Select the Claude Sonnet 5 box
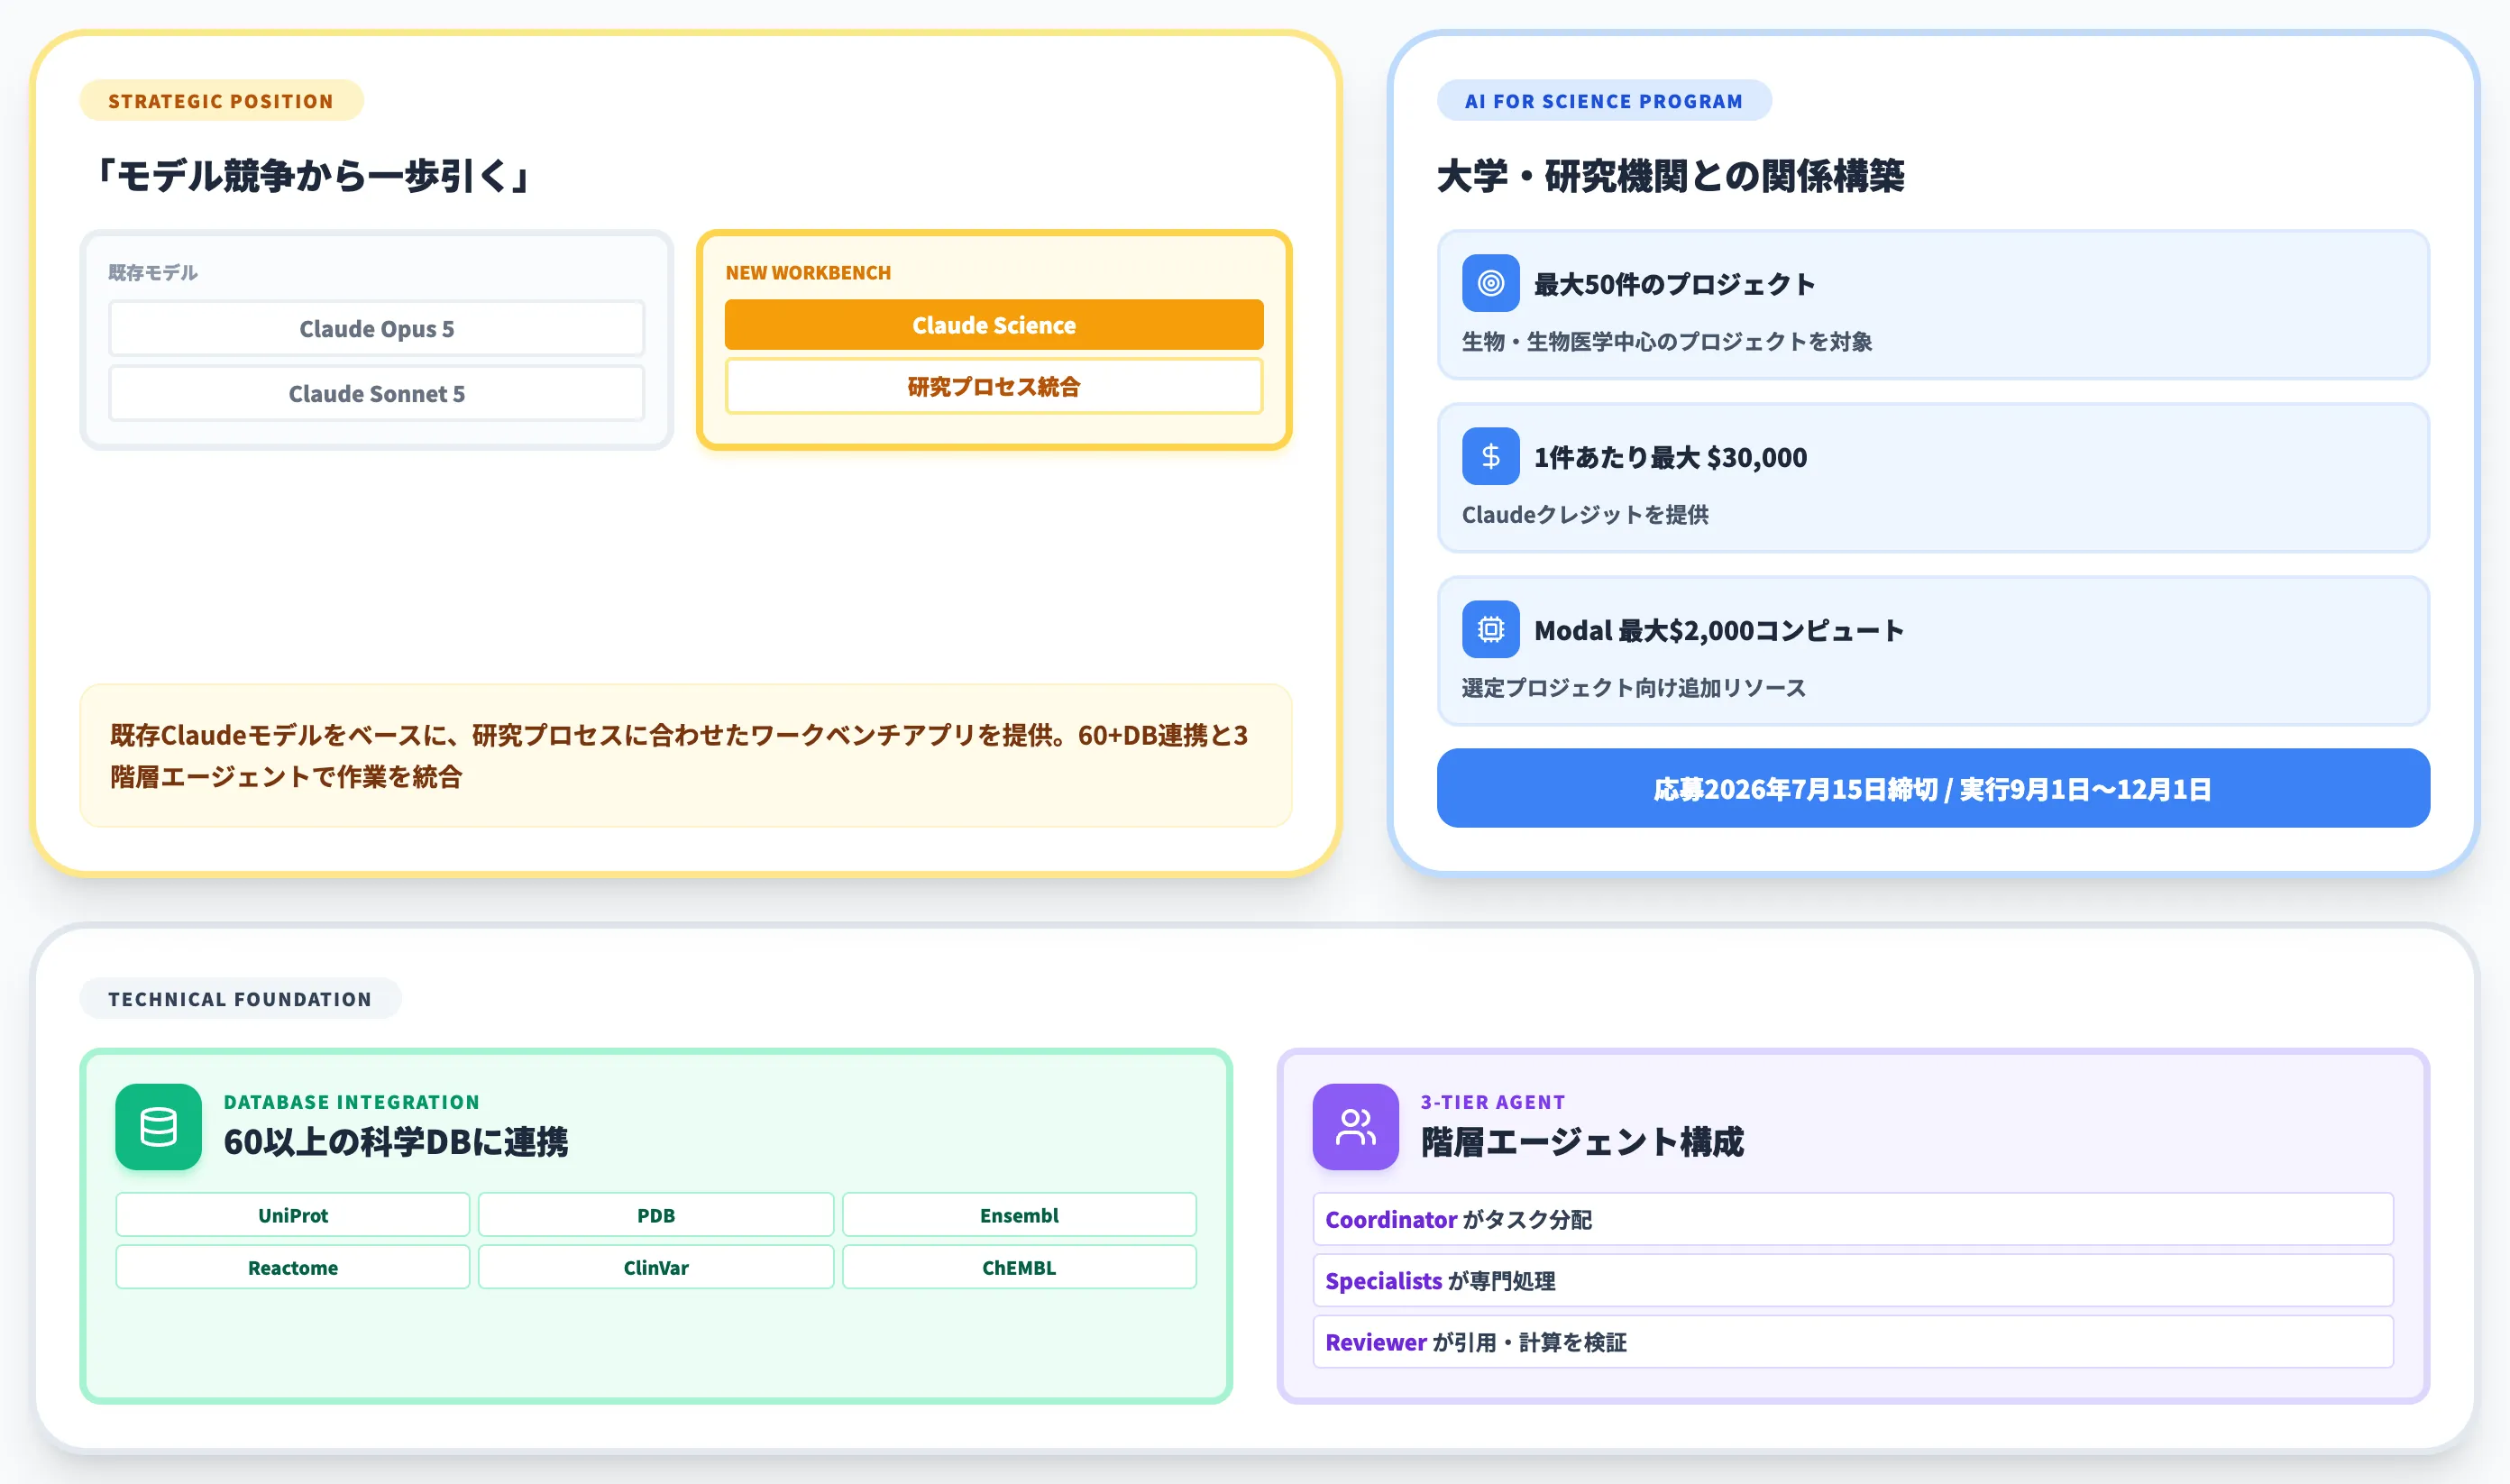This screenshot has height=1484, width=2510. tap(376, 393)
